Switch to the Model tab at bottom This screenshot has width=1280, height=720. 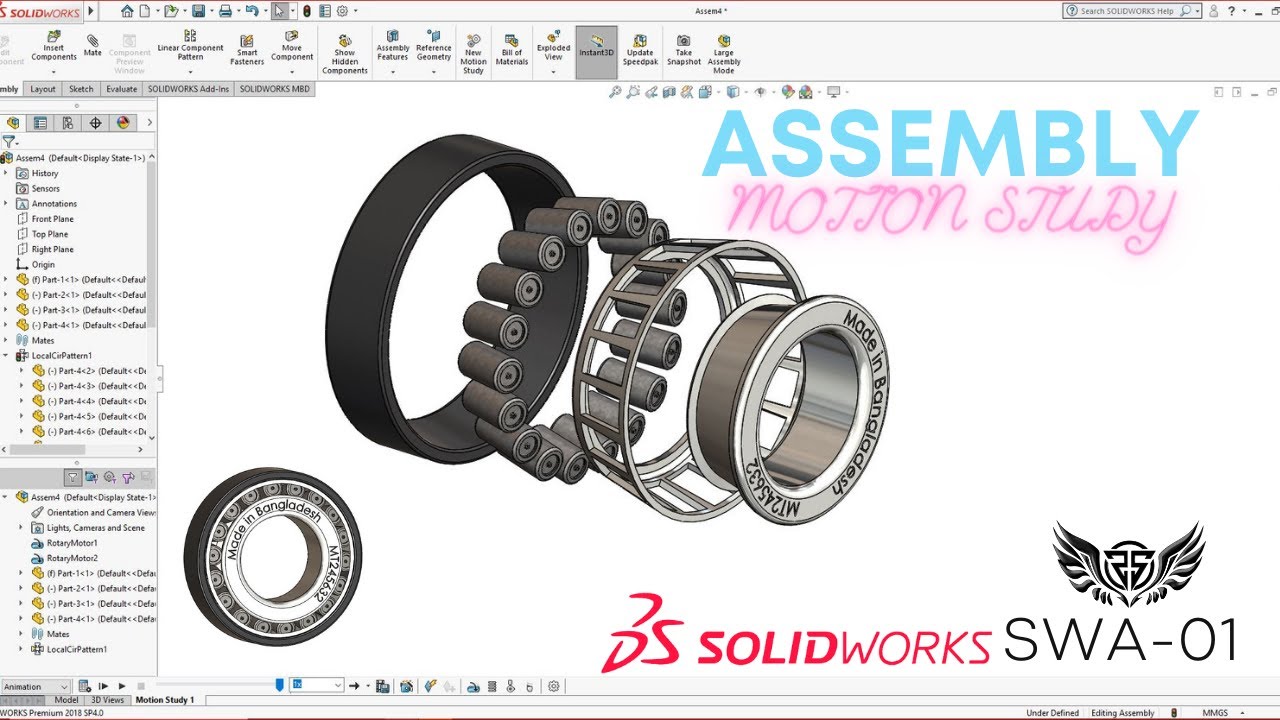click(66, 700)
